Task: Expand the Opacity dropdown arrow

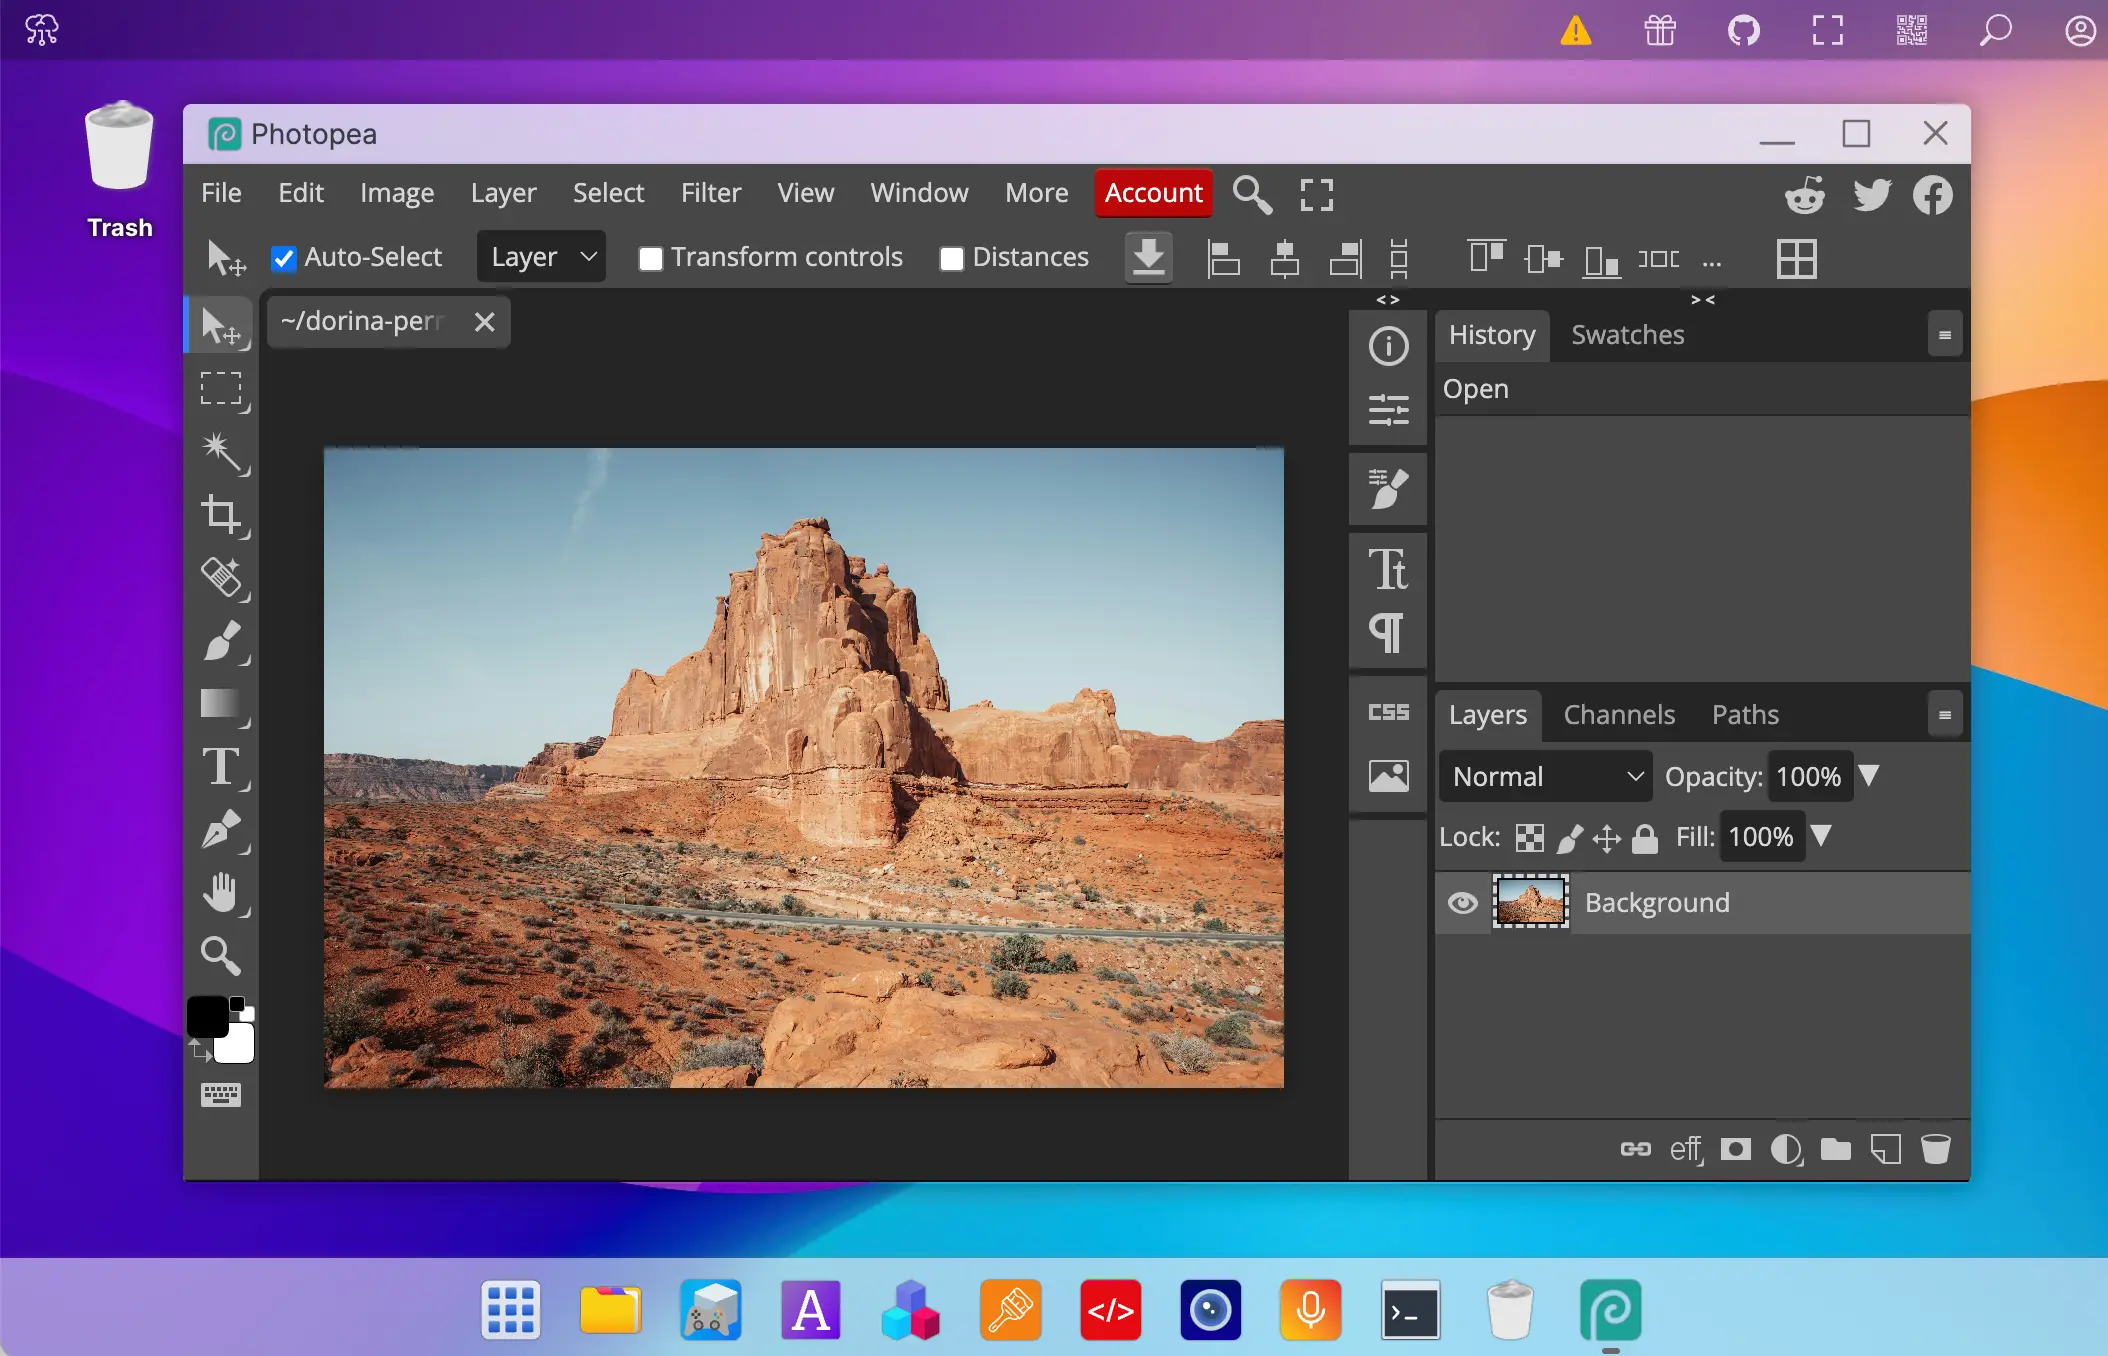Action: [x=1871, y=776]
